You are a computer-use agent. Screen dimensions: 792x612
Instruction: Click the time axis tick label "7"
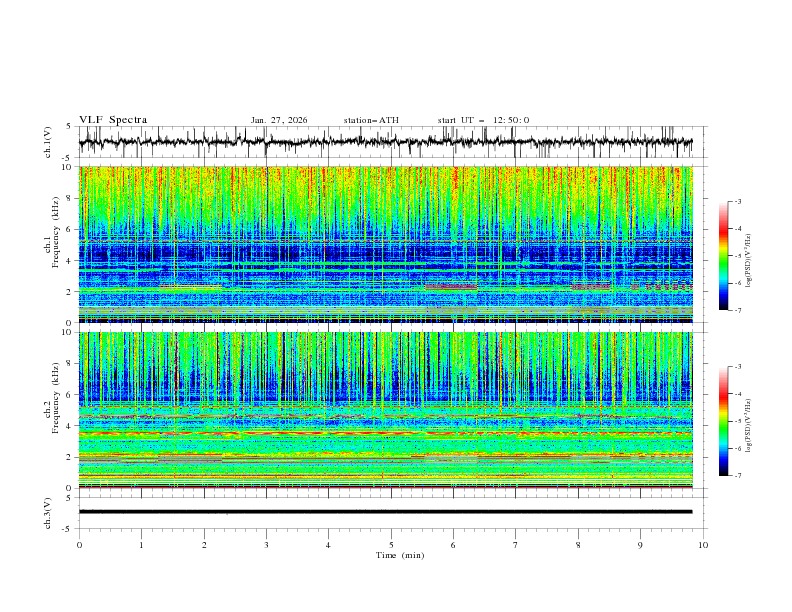tap(515, 545)
